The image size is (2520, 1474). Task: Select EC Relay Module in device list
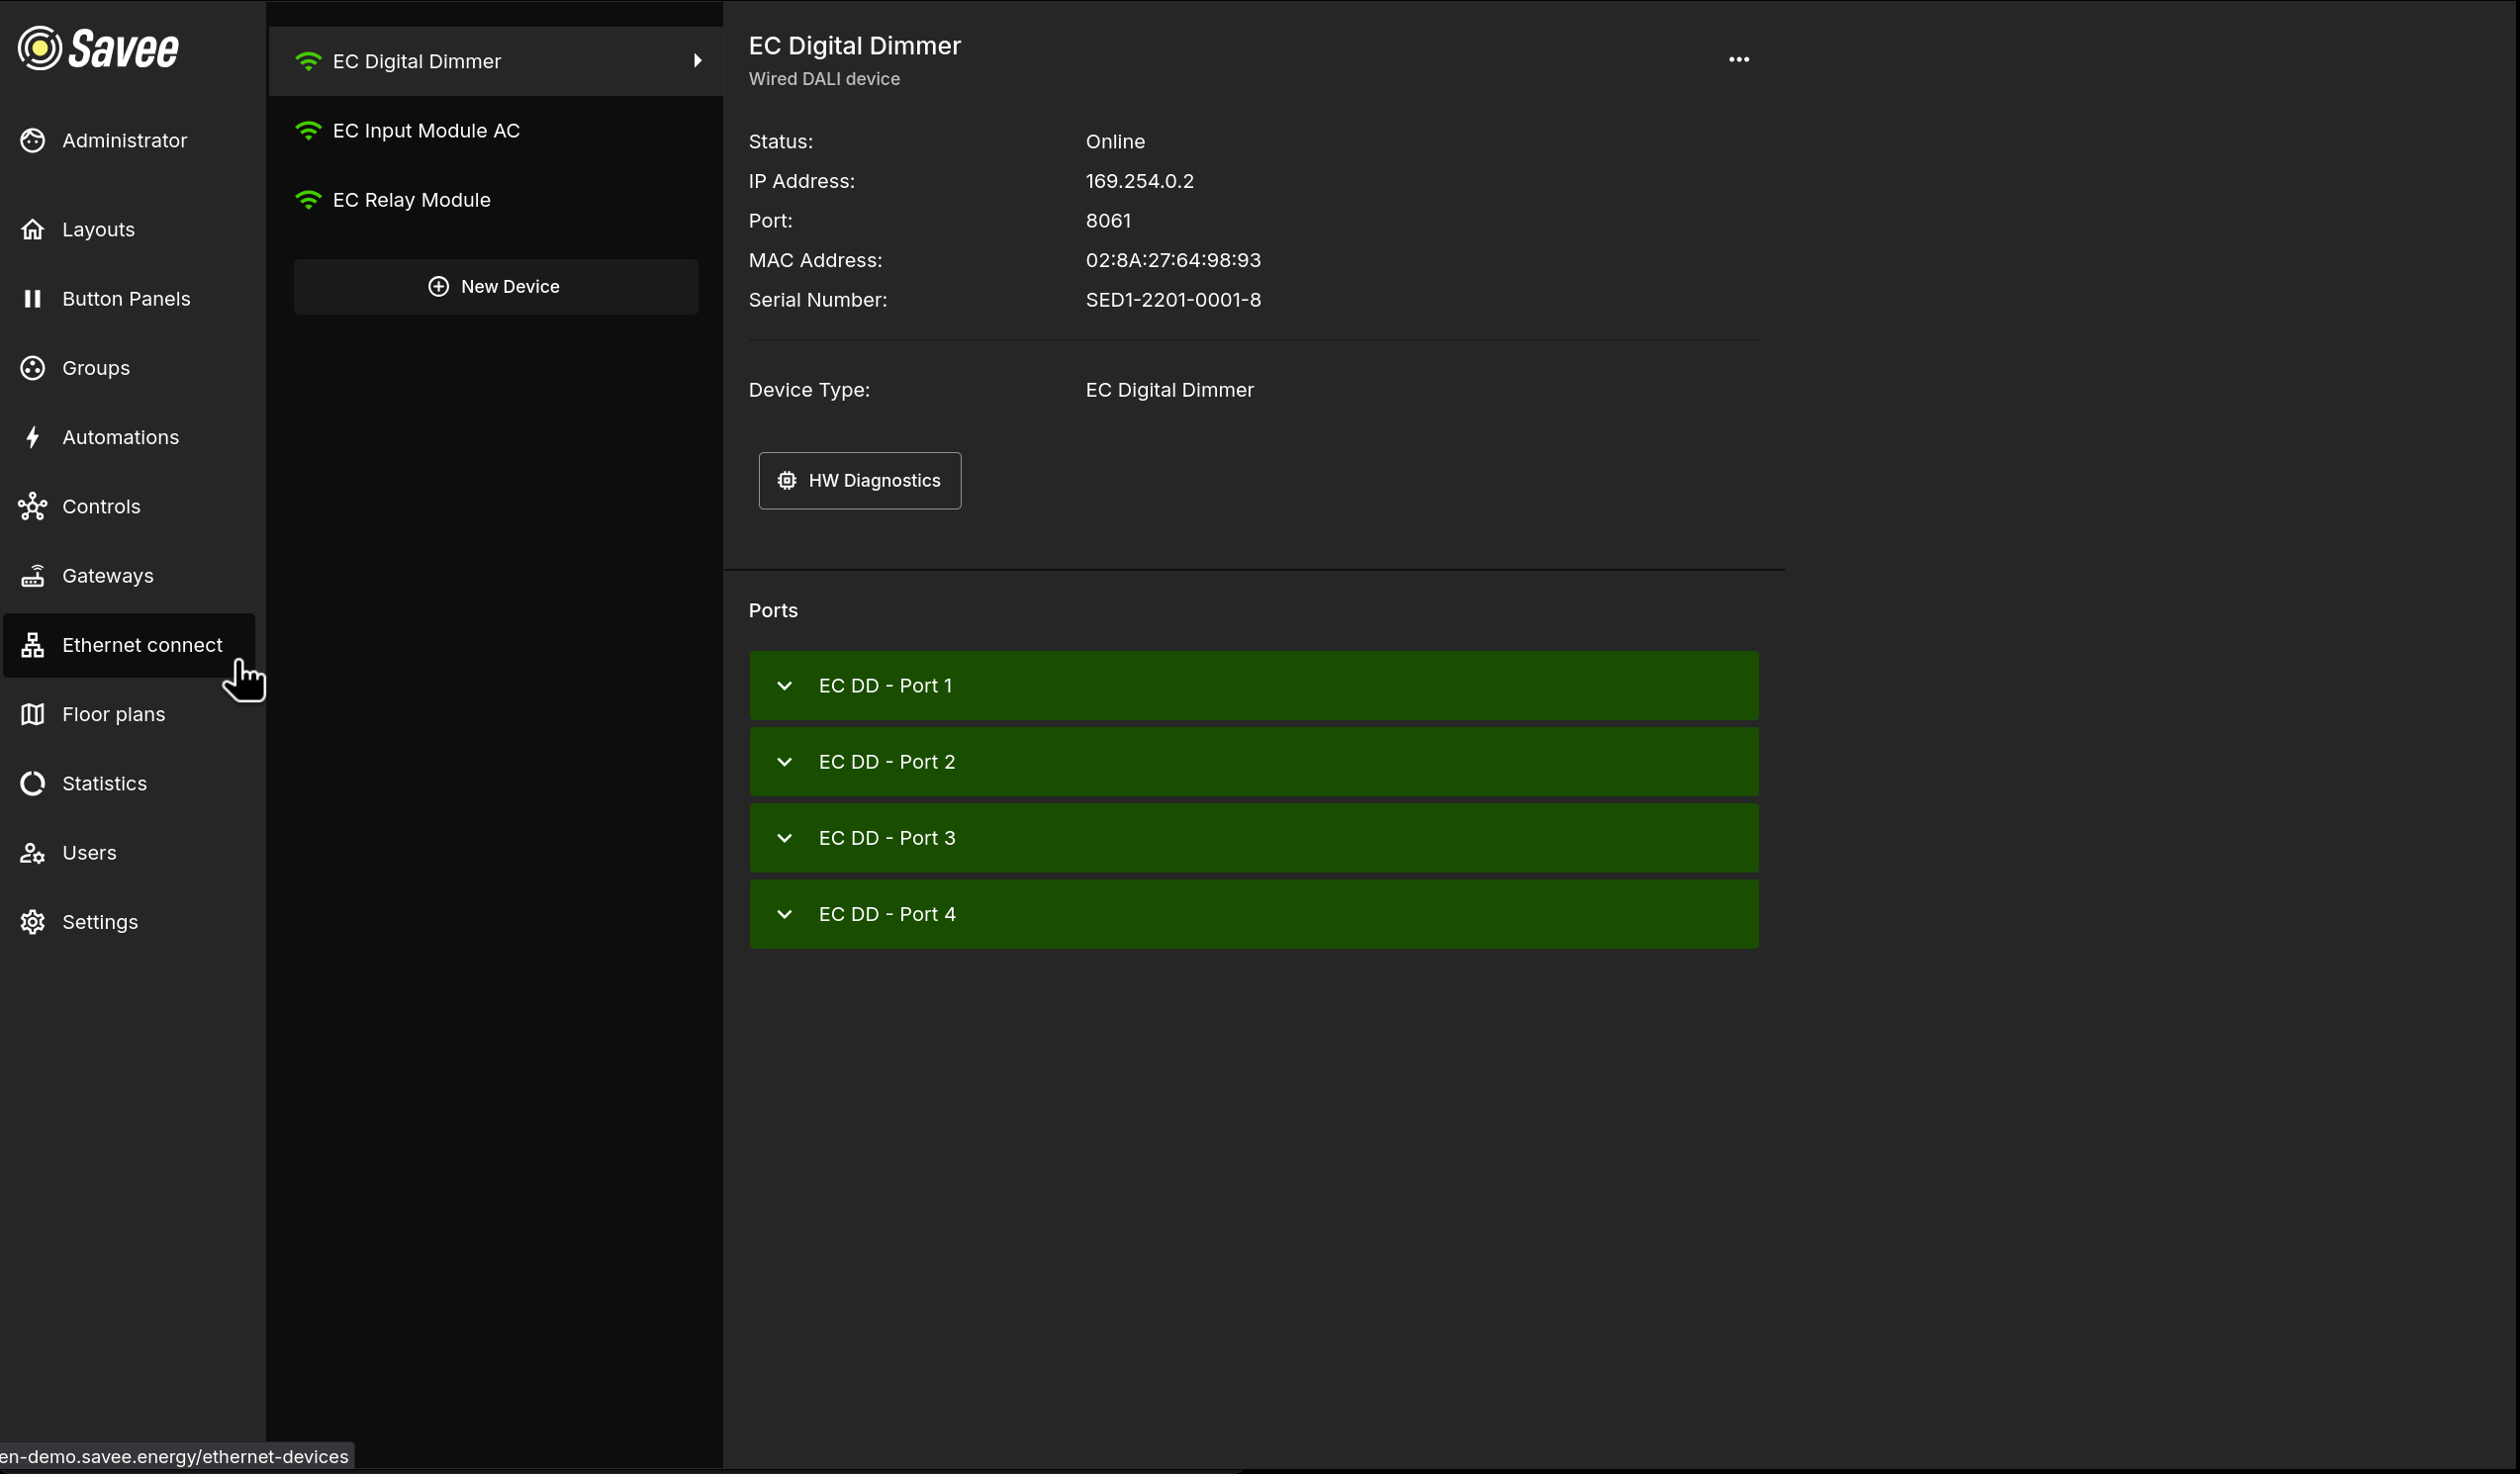coord(411,200)
